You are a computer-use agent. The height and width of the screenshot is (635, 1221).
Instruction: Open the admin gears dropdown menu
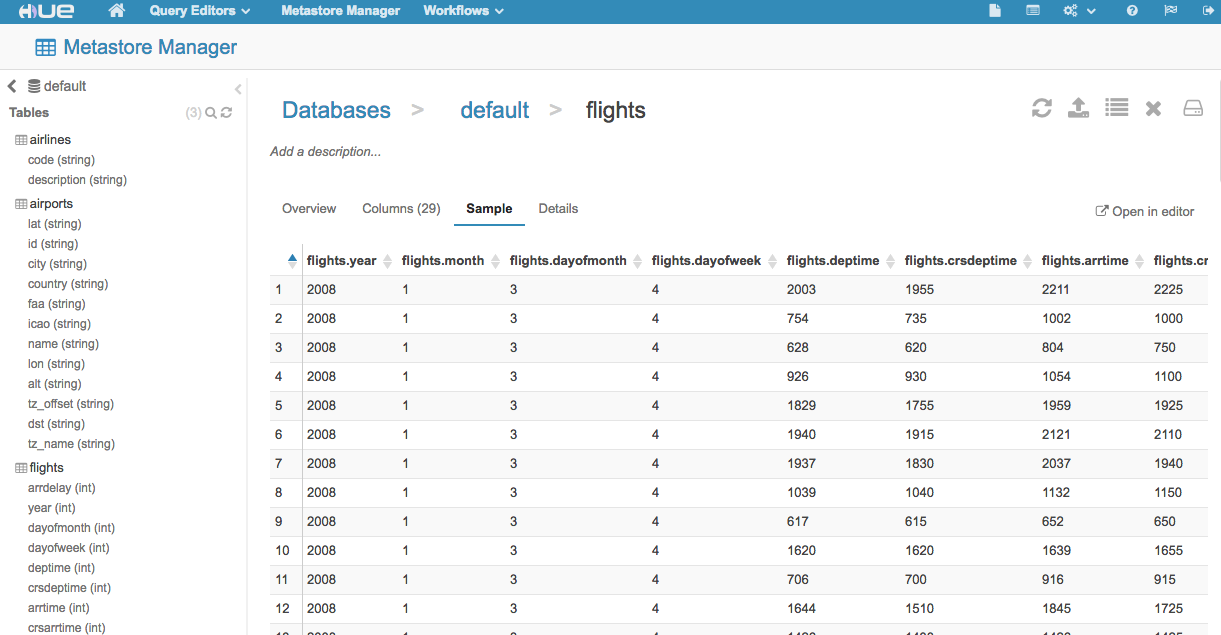coord(1079,11)
